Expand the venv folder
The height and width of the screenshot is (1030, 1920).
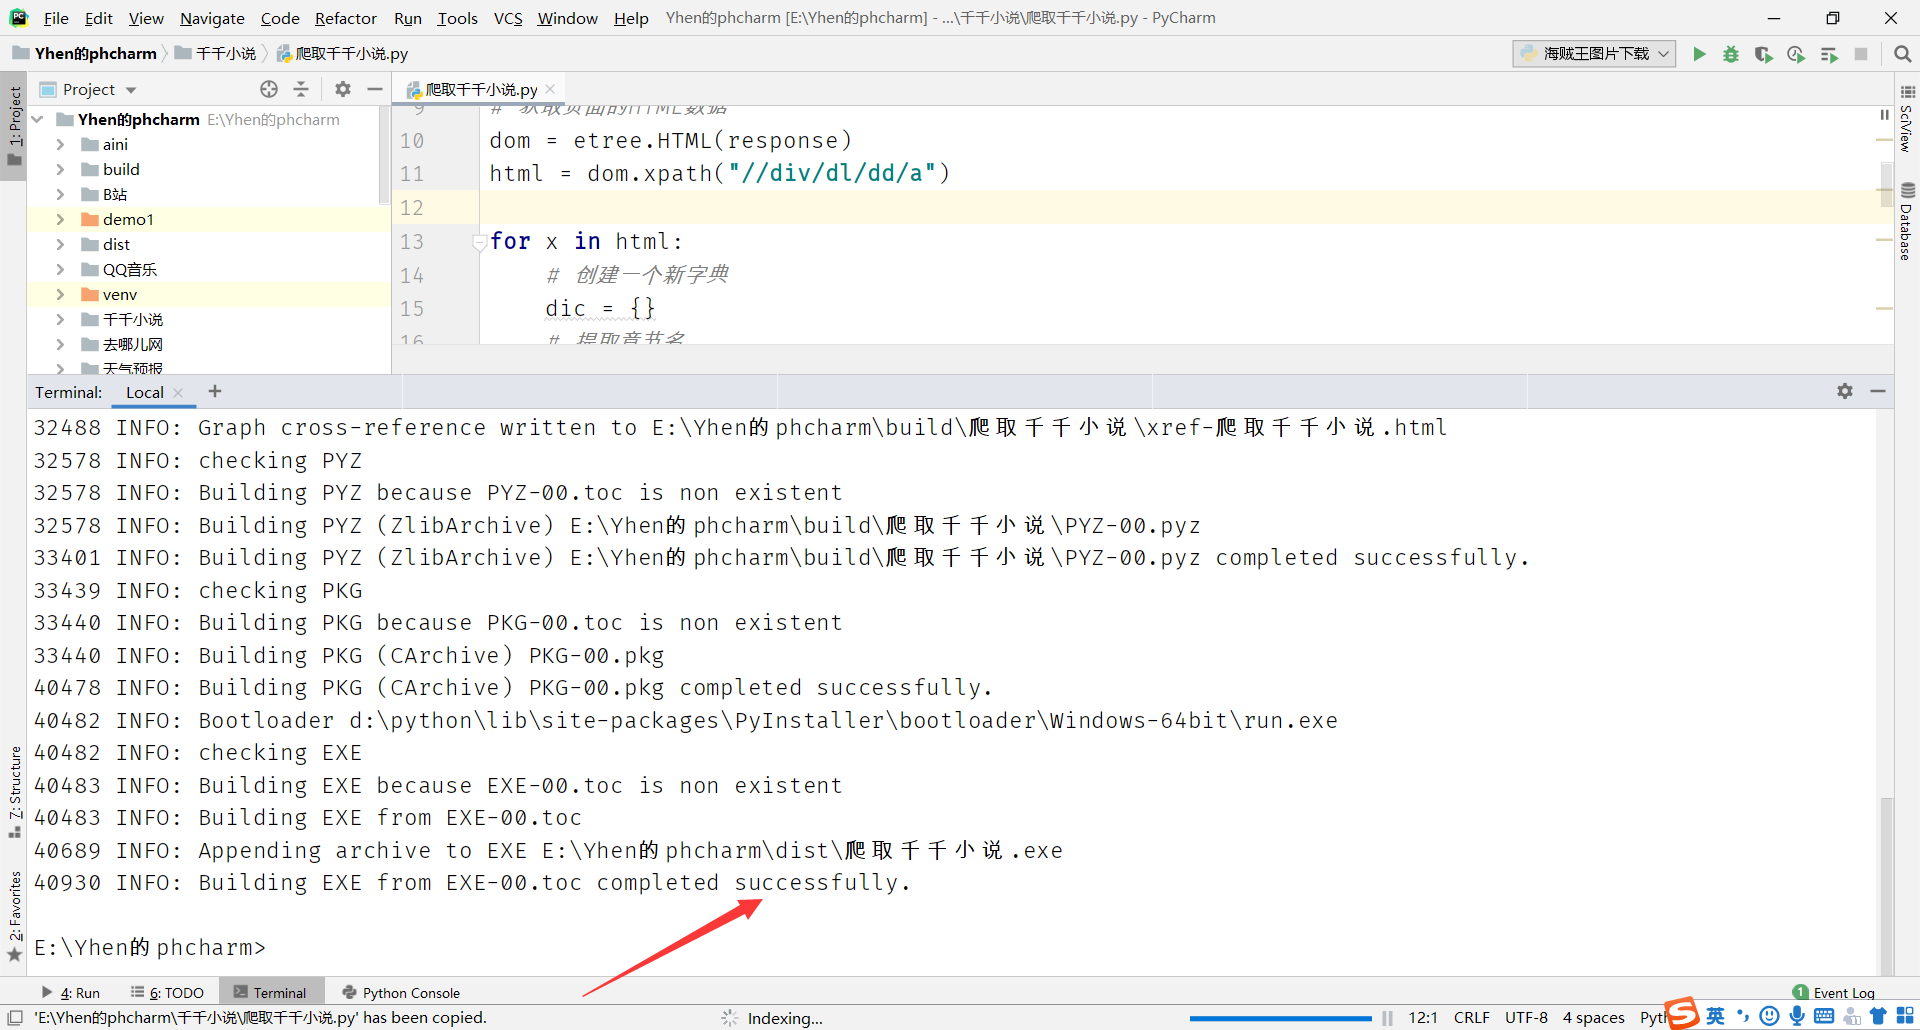tap(60, 294)
